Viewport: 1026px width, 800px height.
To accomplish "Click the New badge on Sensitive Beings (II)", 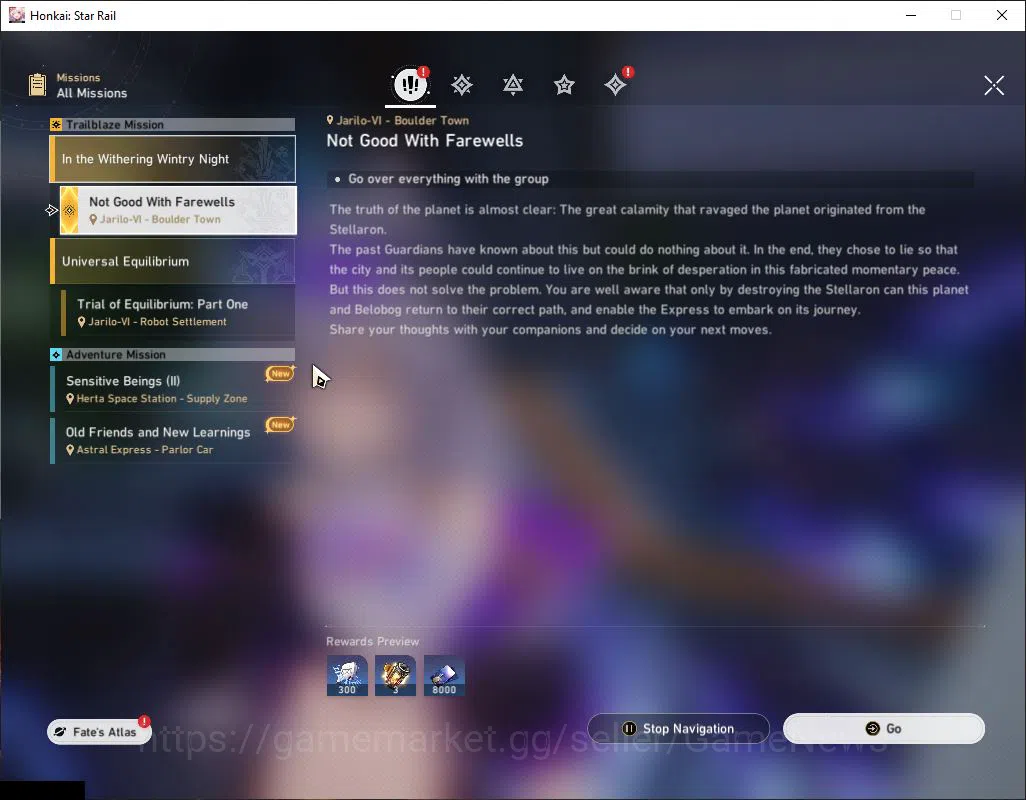I will point(280,374).
